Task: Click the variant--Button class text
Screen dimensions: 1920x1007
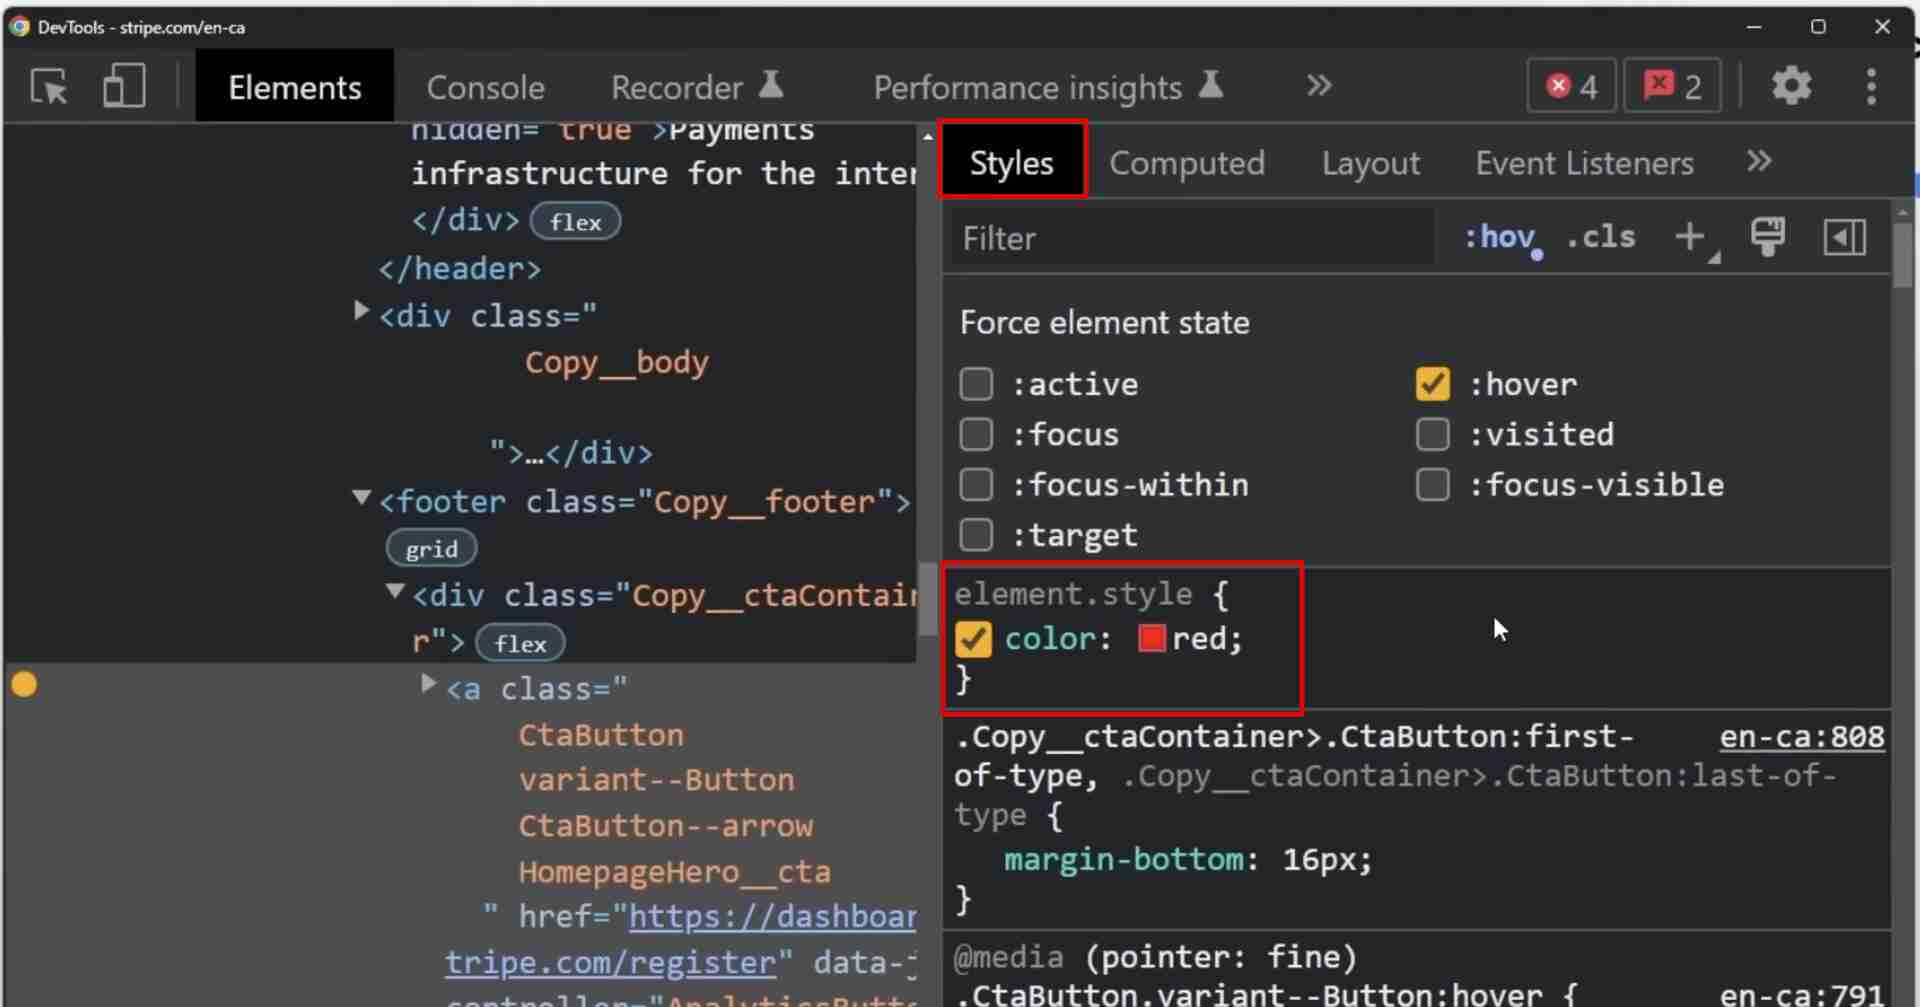Action: [656, 780]
